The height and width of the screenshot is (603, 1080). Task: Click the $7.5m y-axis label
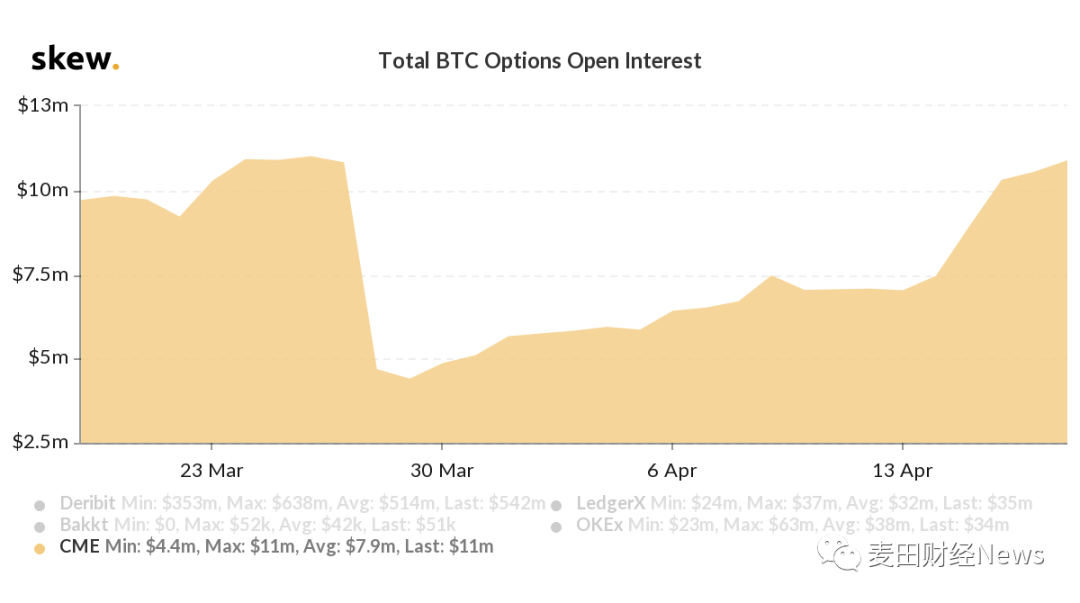40,274
